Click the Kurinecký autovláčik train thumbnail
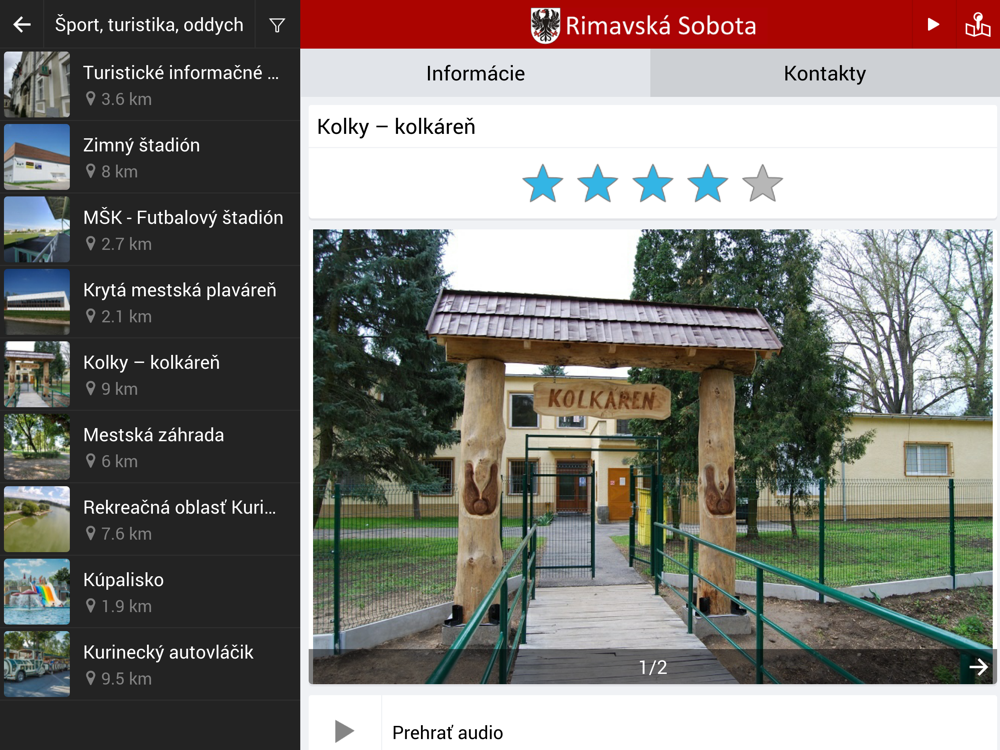Viewport: 1000px width, 750px height. point(37,663)
